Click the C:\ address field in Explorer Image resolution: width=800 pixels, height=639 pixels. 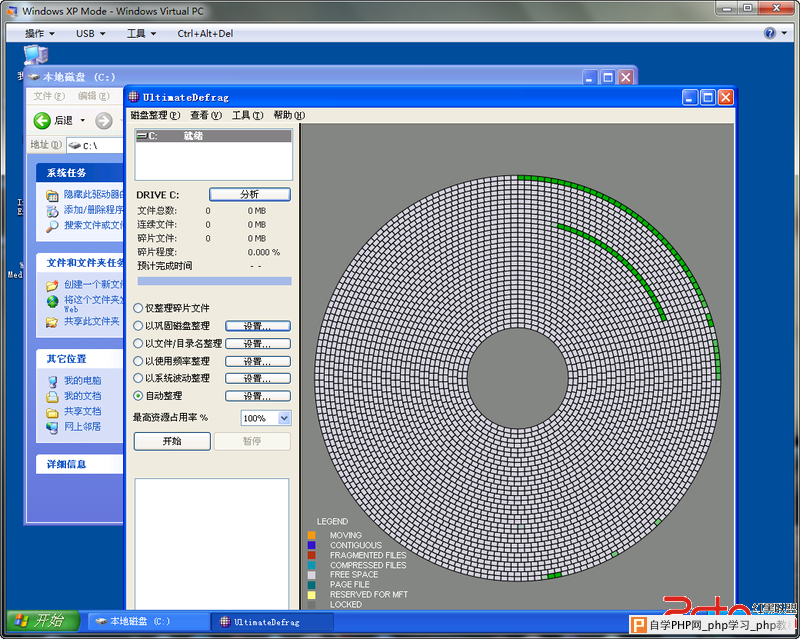[x=95, y=146]
